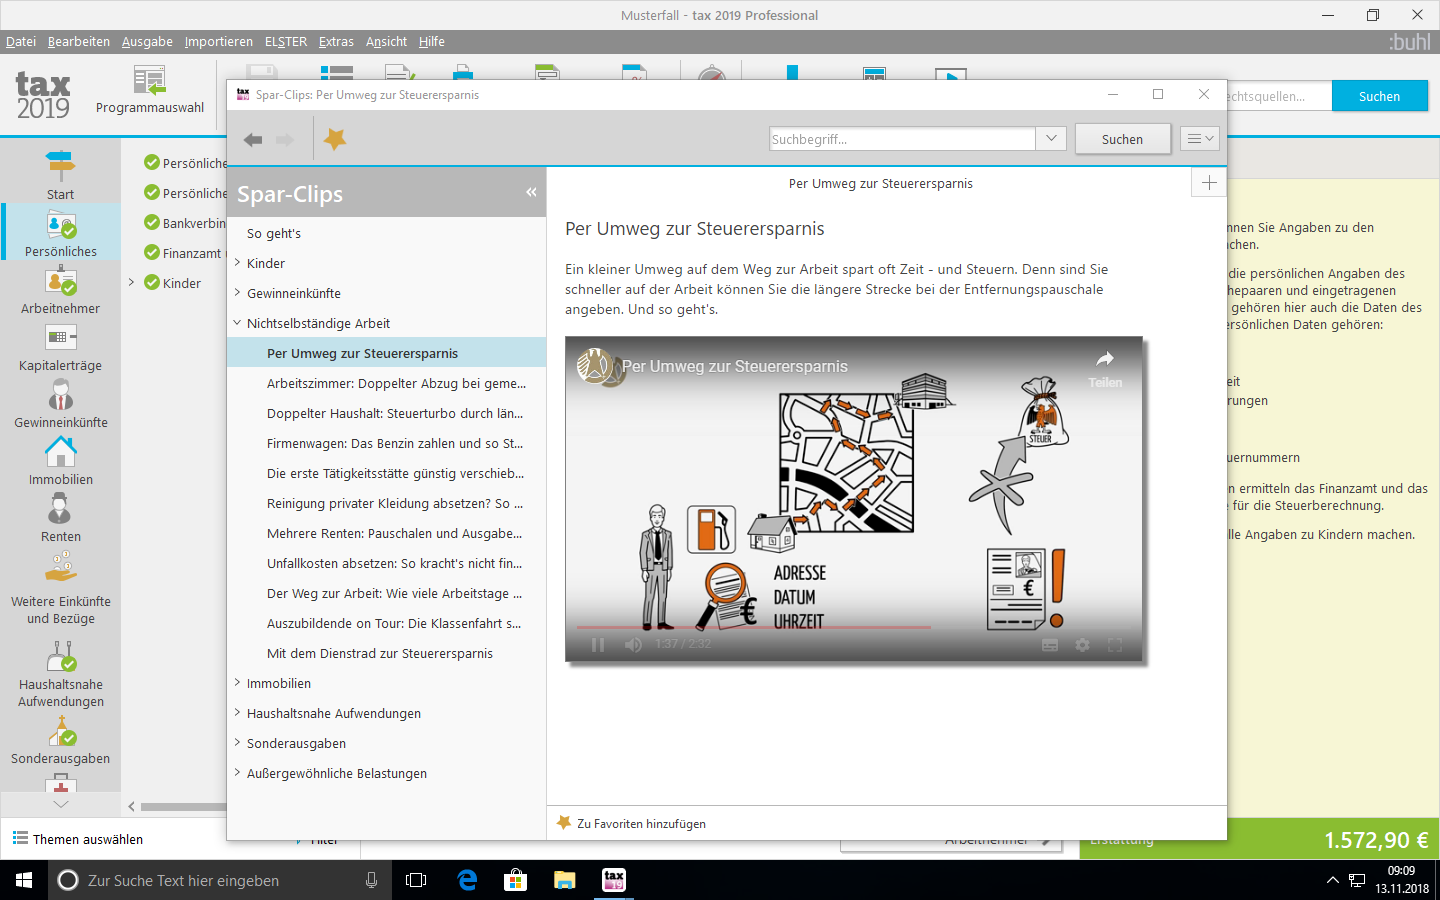Screen dimensions: 1440x900
Task: Open Gewinneinkünfte section in main sidebar
Action: click(x=60, y=403)
